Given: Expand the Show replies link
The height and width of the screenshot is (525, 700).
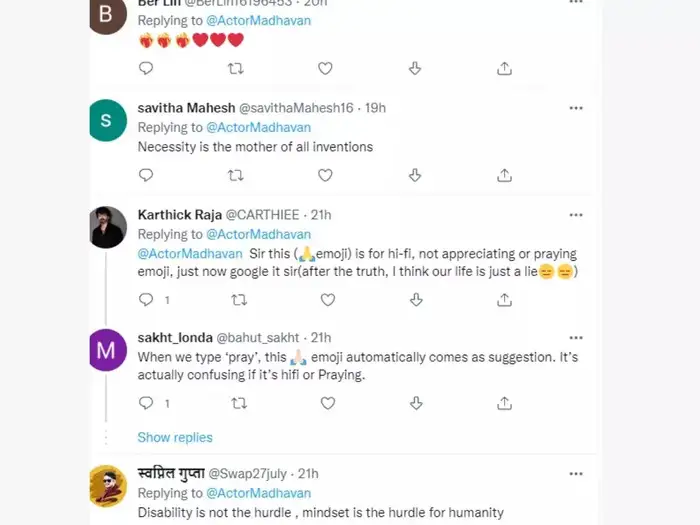Looking at the screenshot, I should click(x=175, y=437).
